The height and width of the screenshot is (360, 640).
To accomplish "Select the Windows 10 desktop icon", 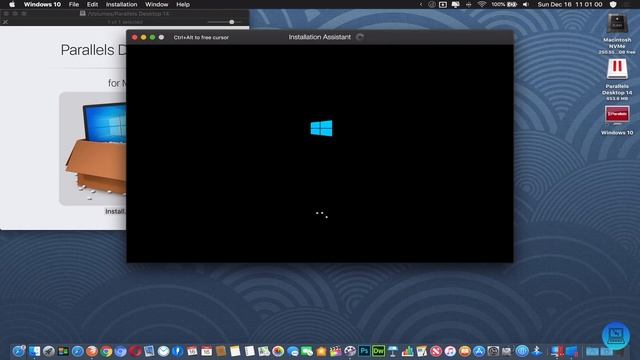I will pyautogui.click(x=617, y=116).
